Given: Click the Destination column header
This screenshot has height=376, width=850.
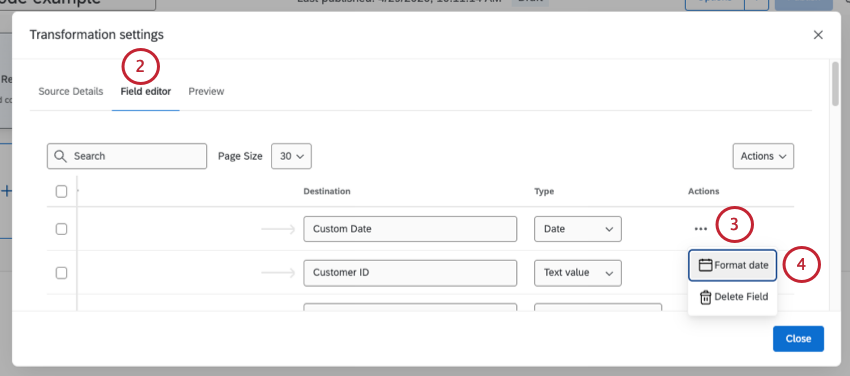Looking at the screenshot, I should (x=326, y=191).
